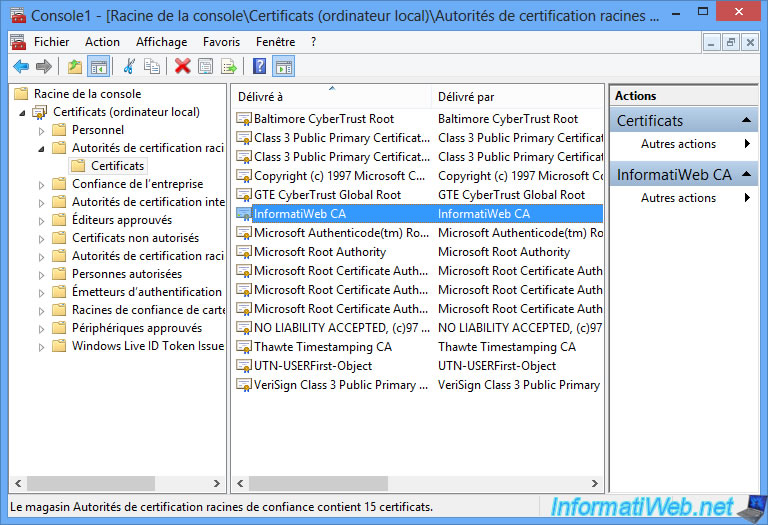Click the list pane scroll right arrow

[x=595, y=484]
